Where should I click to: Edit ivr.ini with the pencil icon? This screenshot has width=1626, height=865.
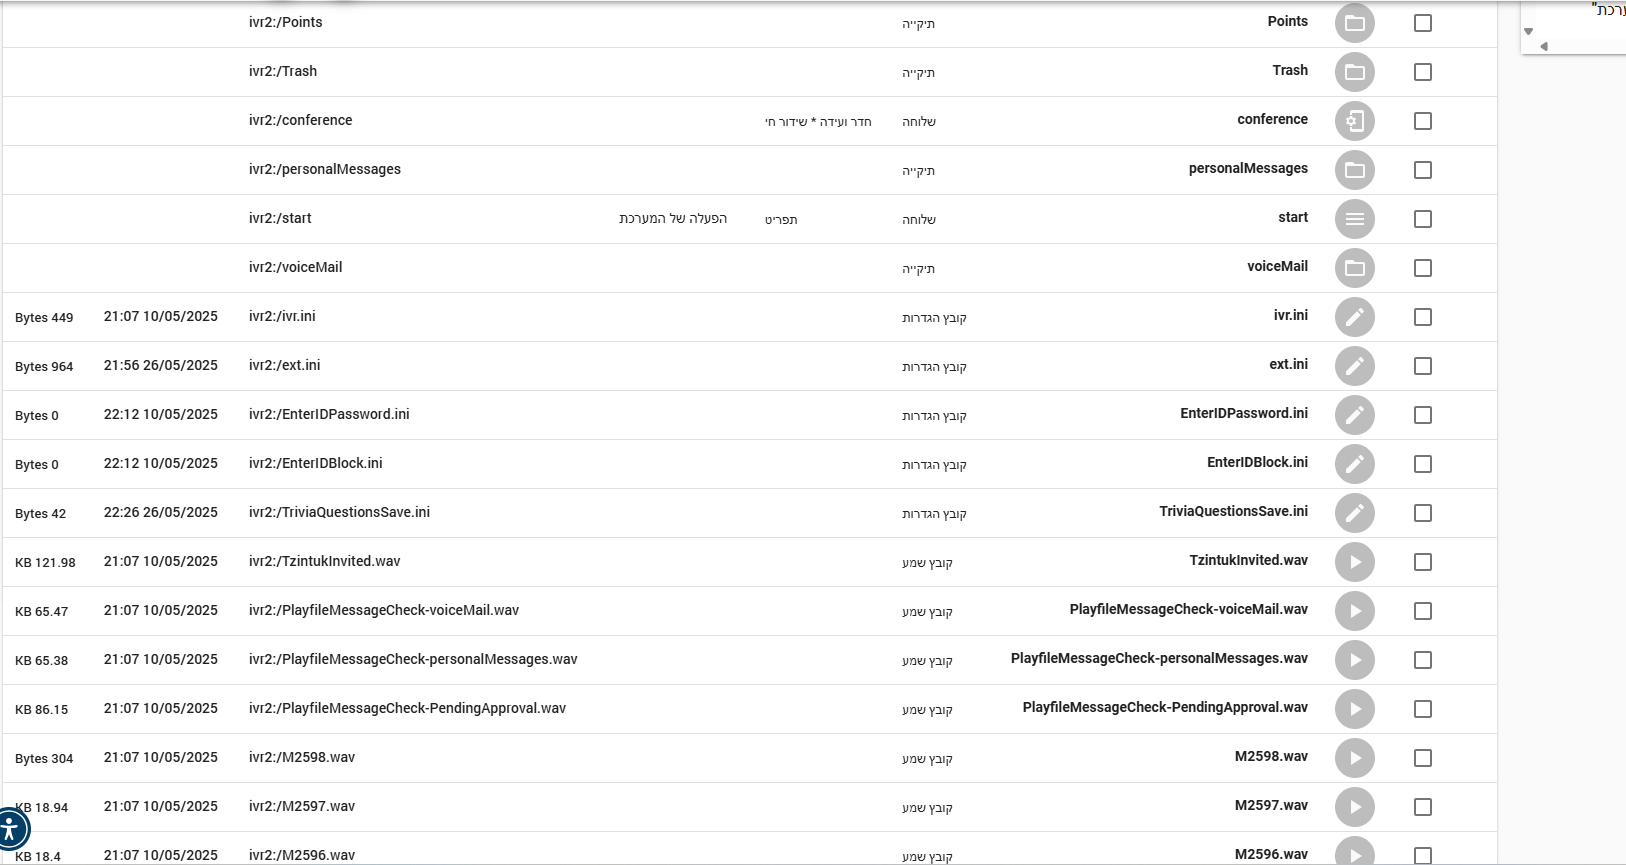tap(1354, 317)
